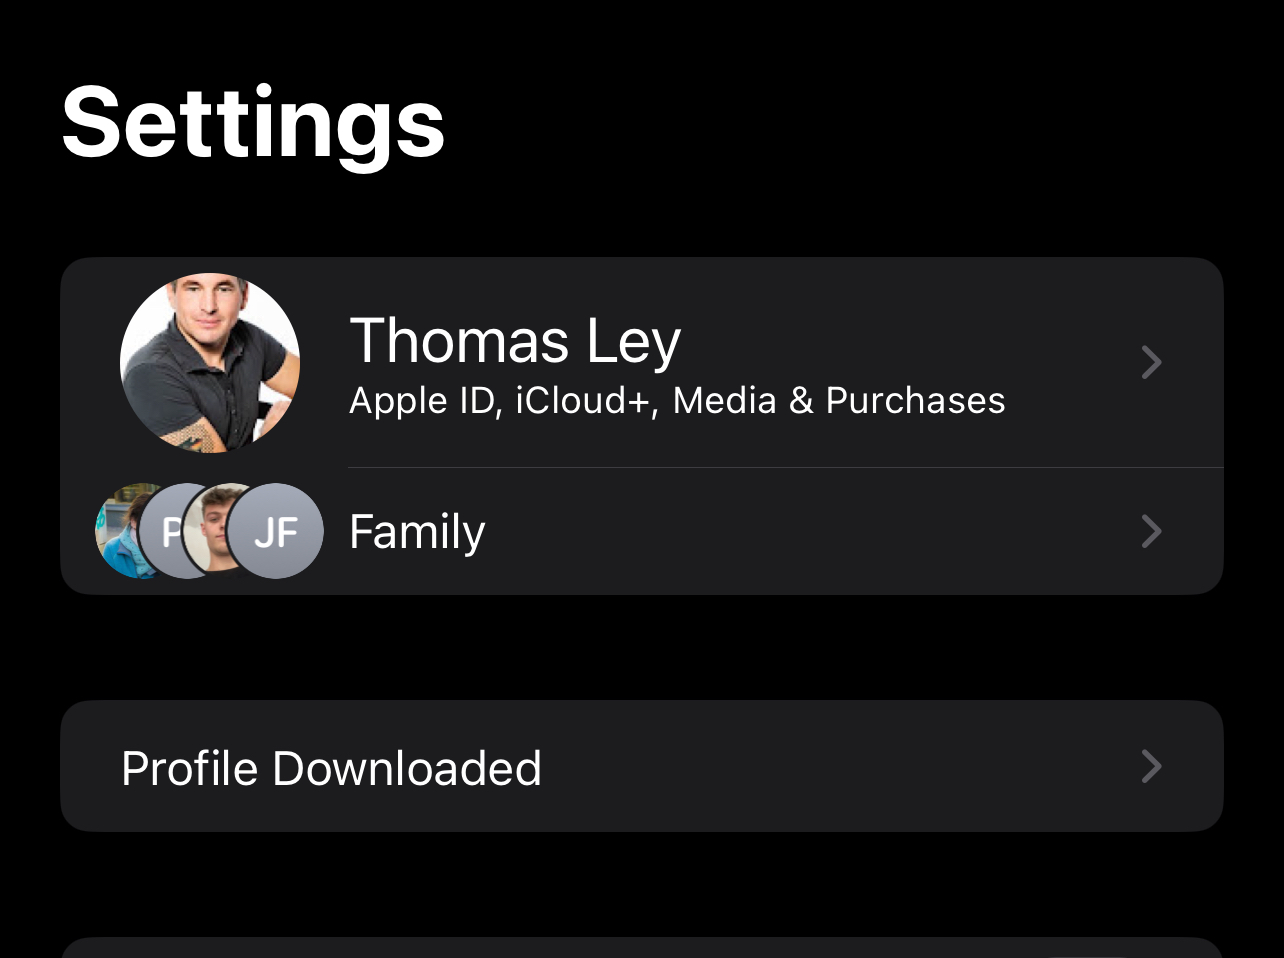Open the Family label

tap(417, 531)
